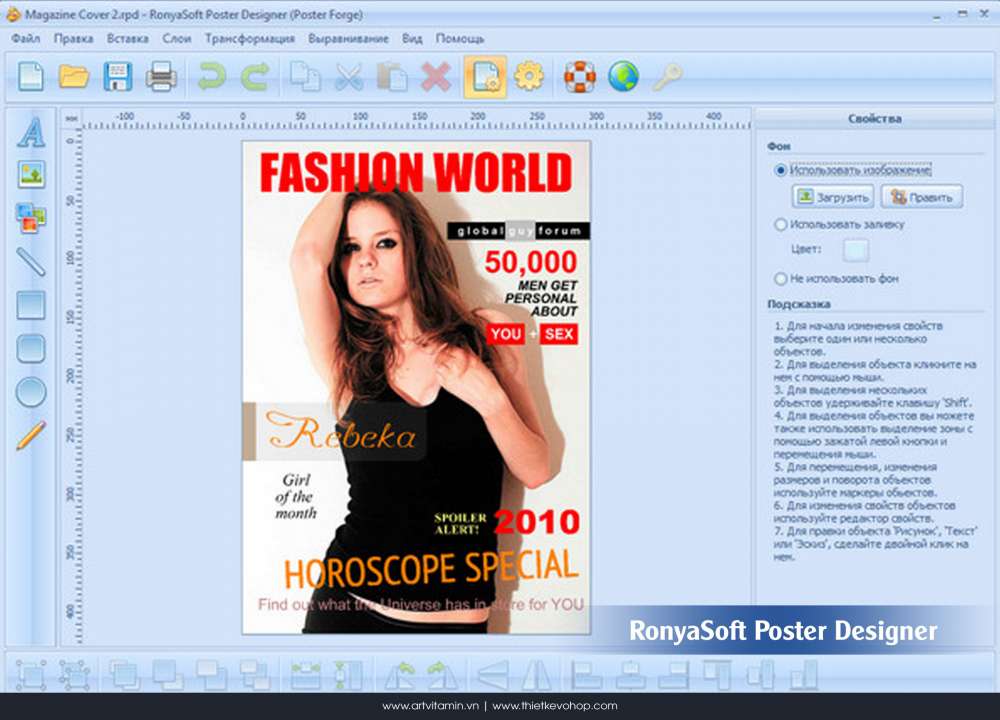Click the red Delete X icon
This screenshot has height=720, width=1000.
pyautogui.click(x=436, y=76)
